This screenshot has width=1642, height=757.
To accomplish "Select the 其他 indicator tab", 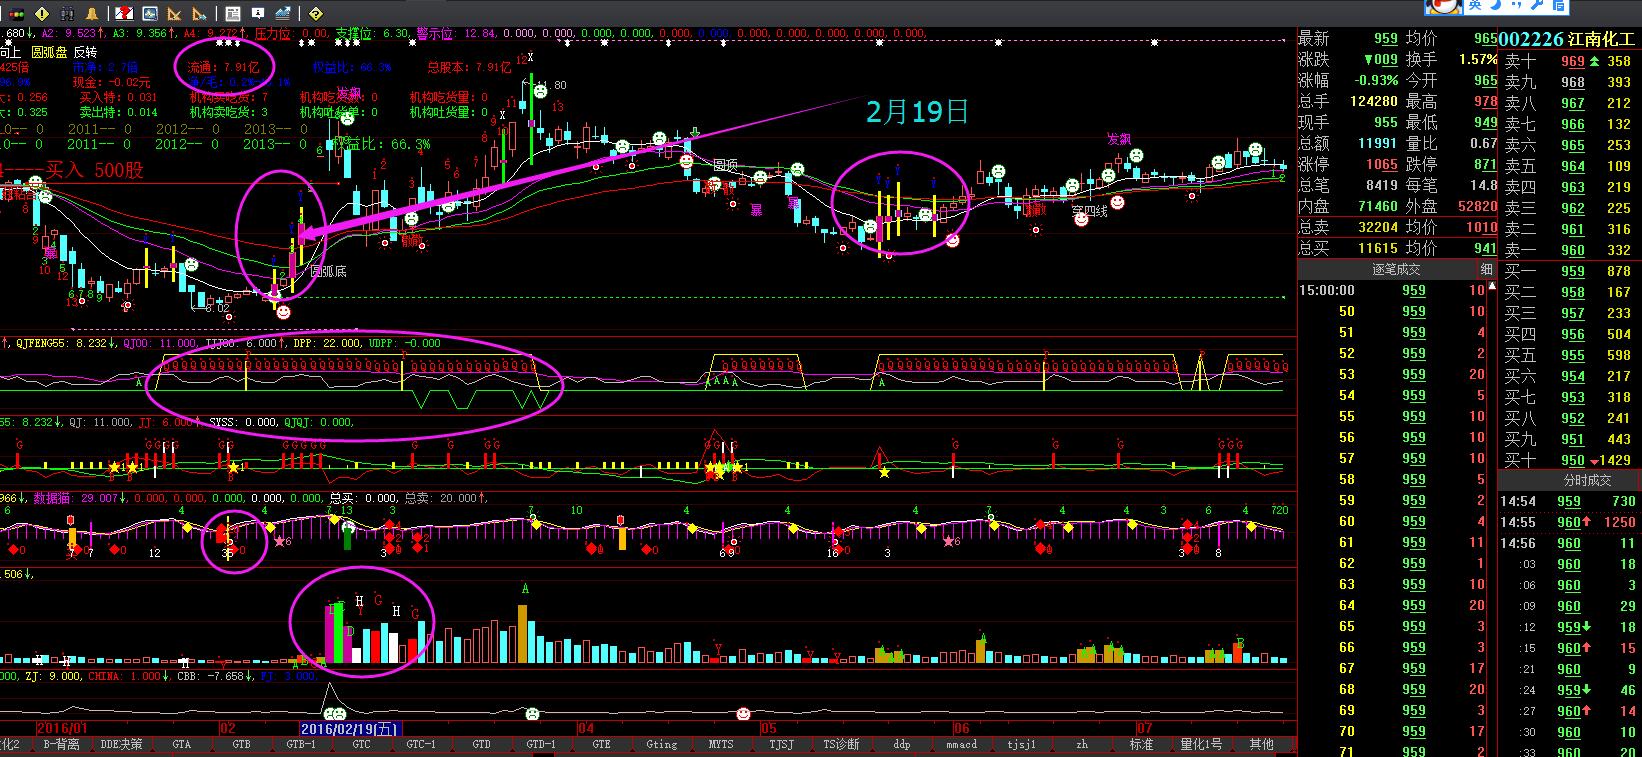I will [x=1262, y=744].
